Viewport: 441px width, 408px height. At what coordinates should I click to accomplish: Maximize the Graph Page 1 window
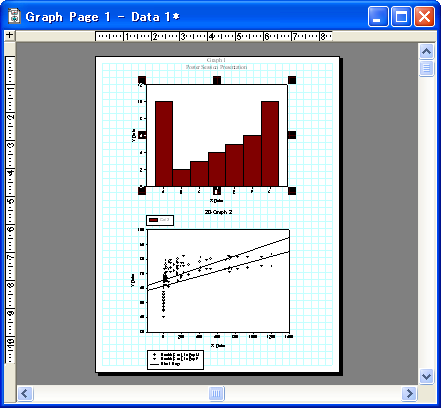(401, 16)
